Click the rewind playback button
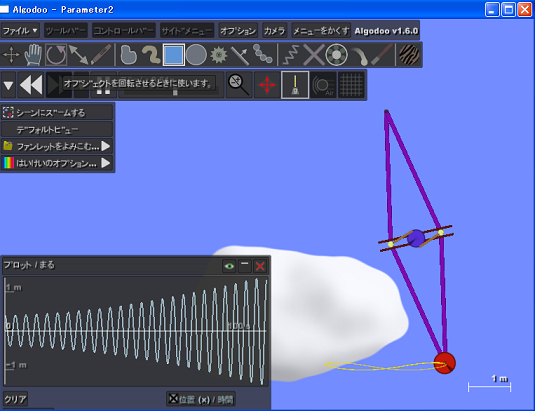This screenshot has height=411, width=535. pos(31,85)
